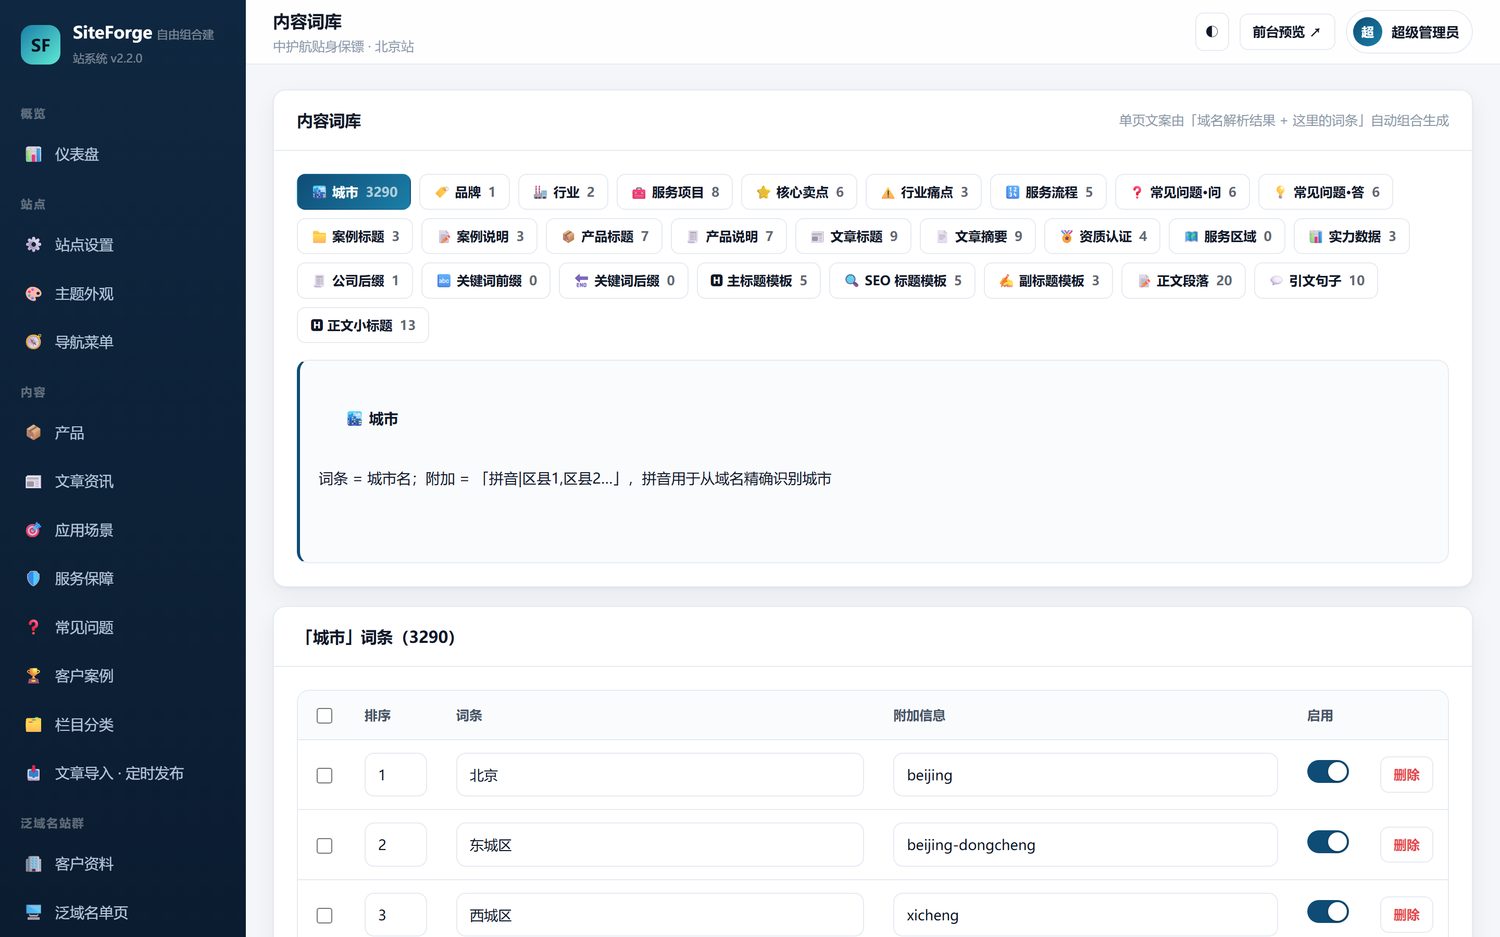Click the 泛域名单页 computer icon
Screen dimensions: 1500x937
tap(33, 912)
